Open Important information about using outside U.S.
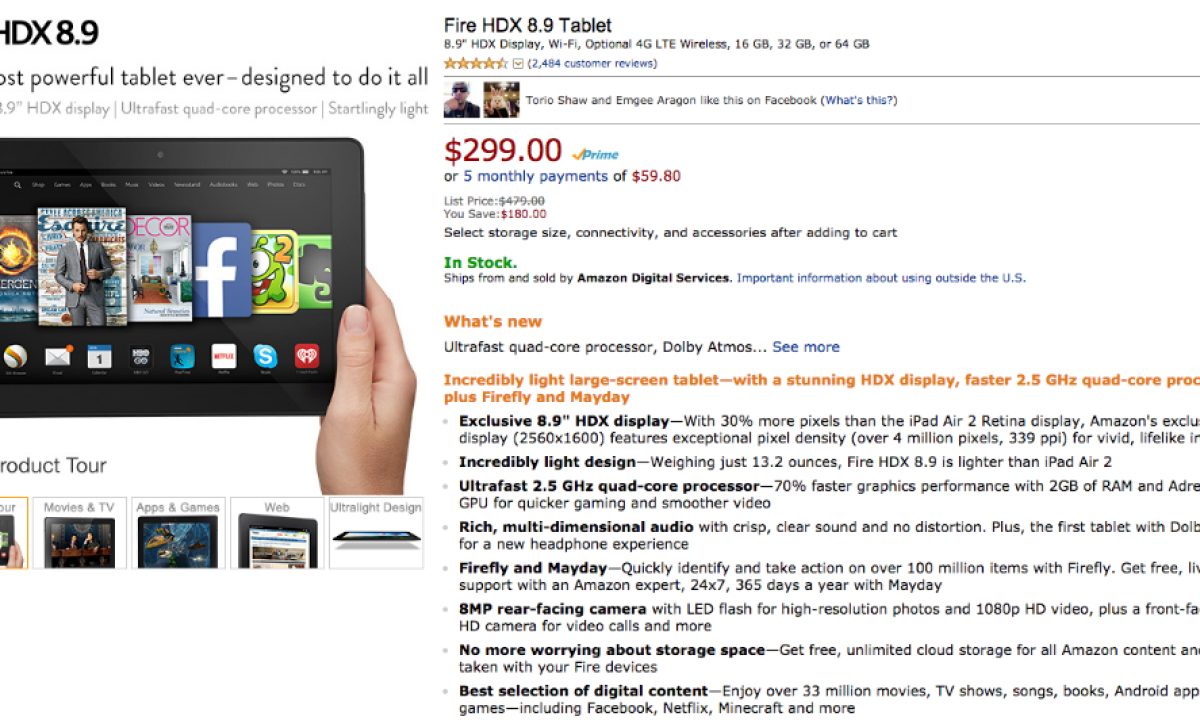1200x720 pixels. click(x=881, y=278)
